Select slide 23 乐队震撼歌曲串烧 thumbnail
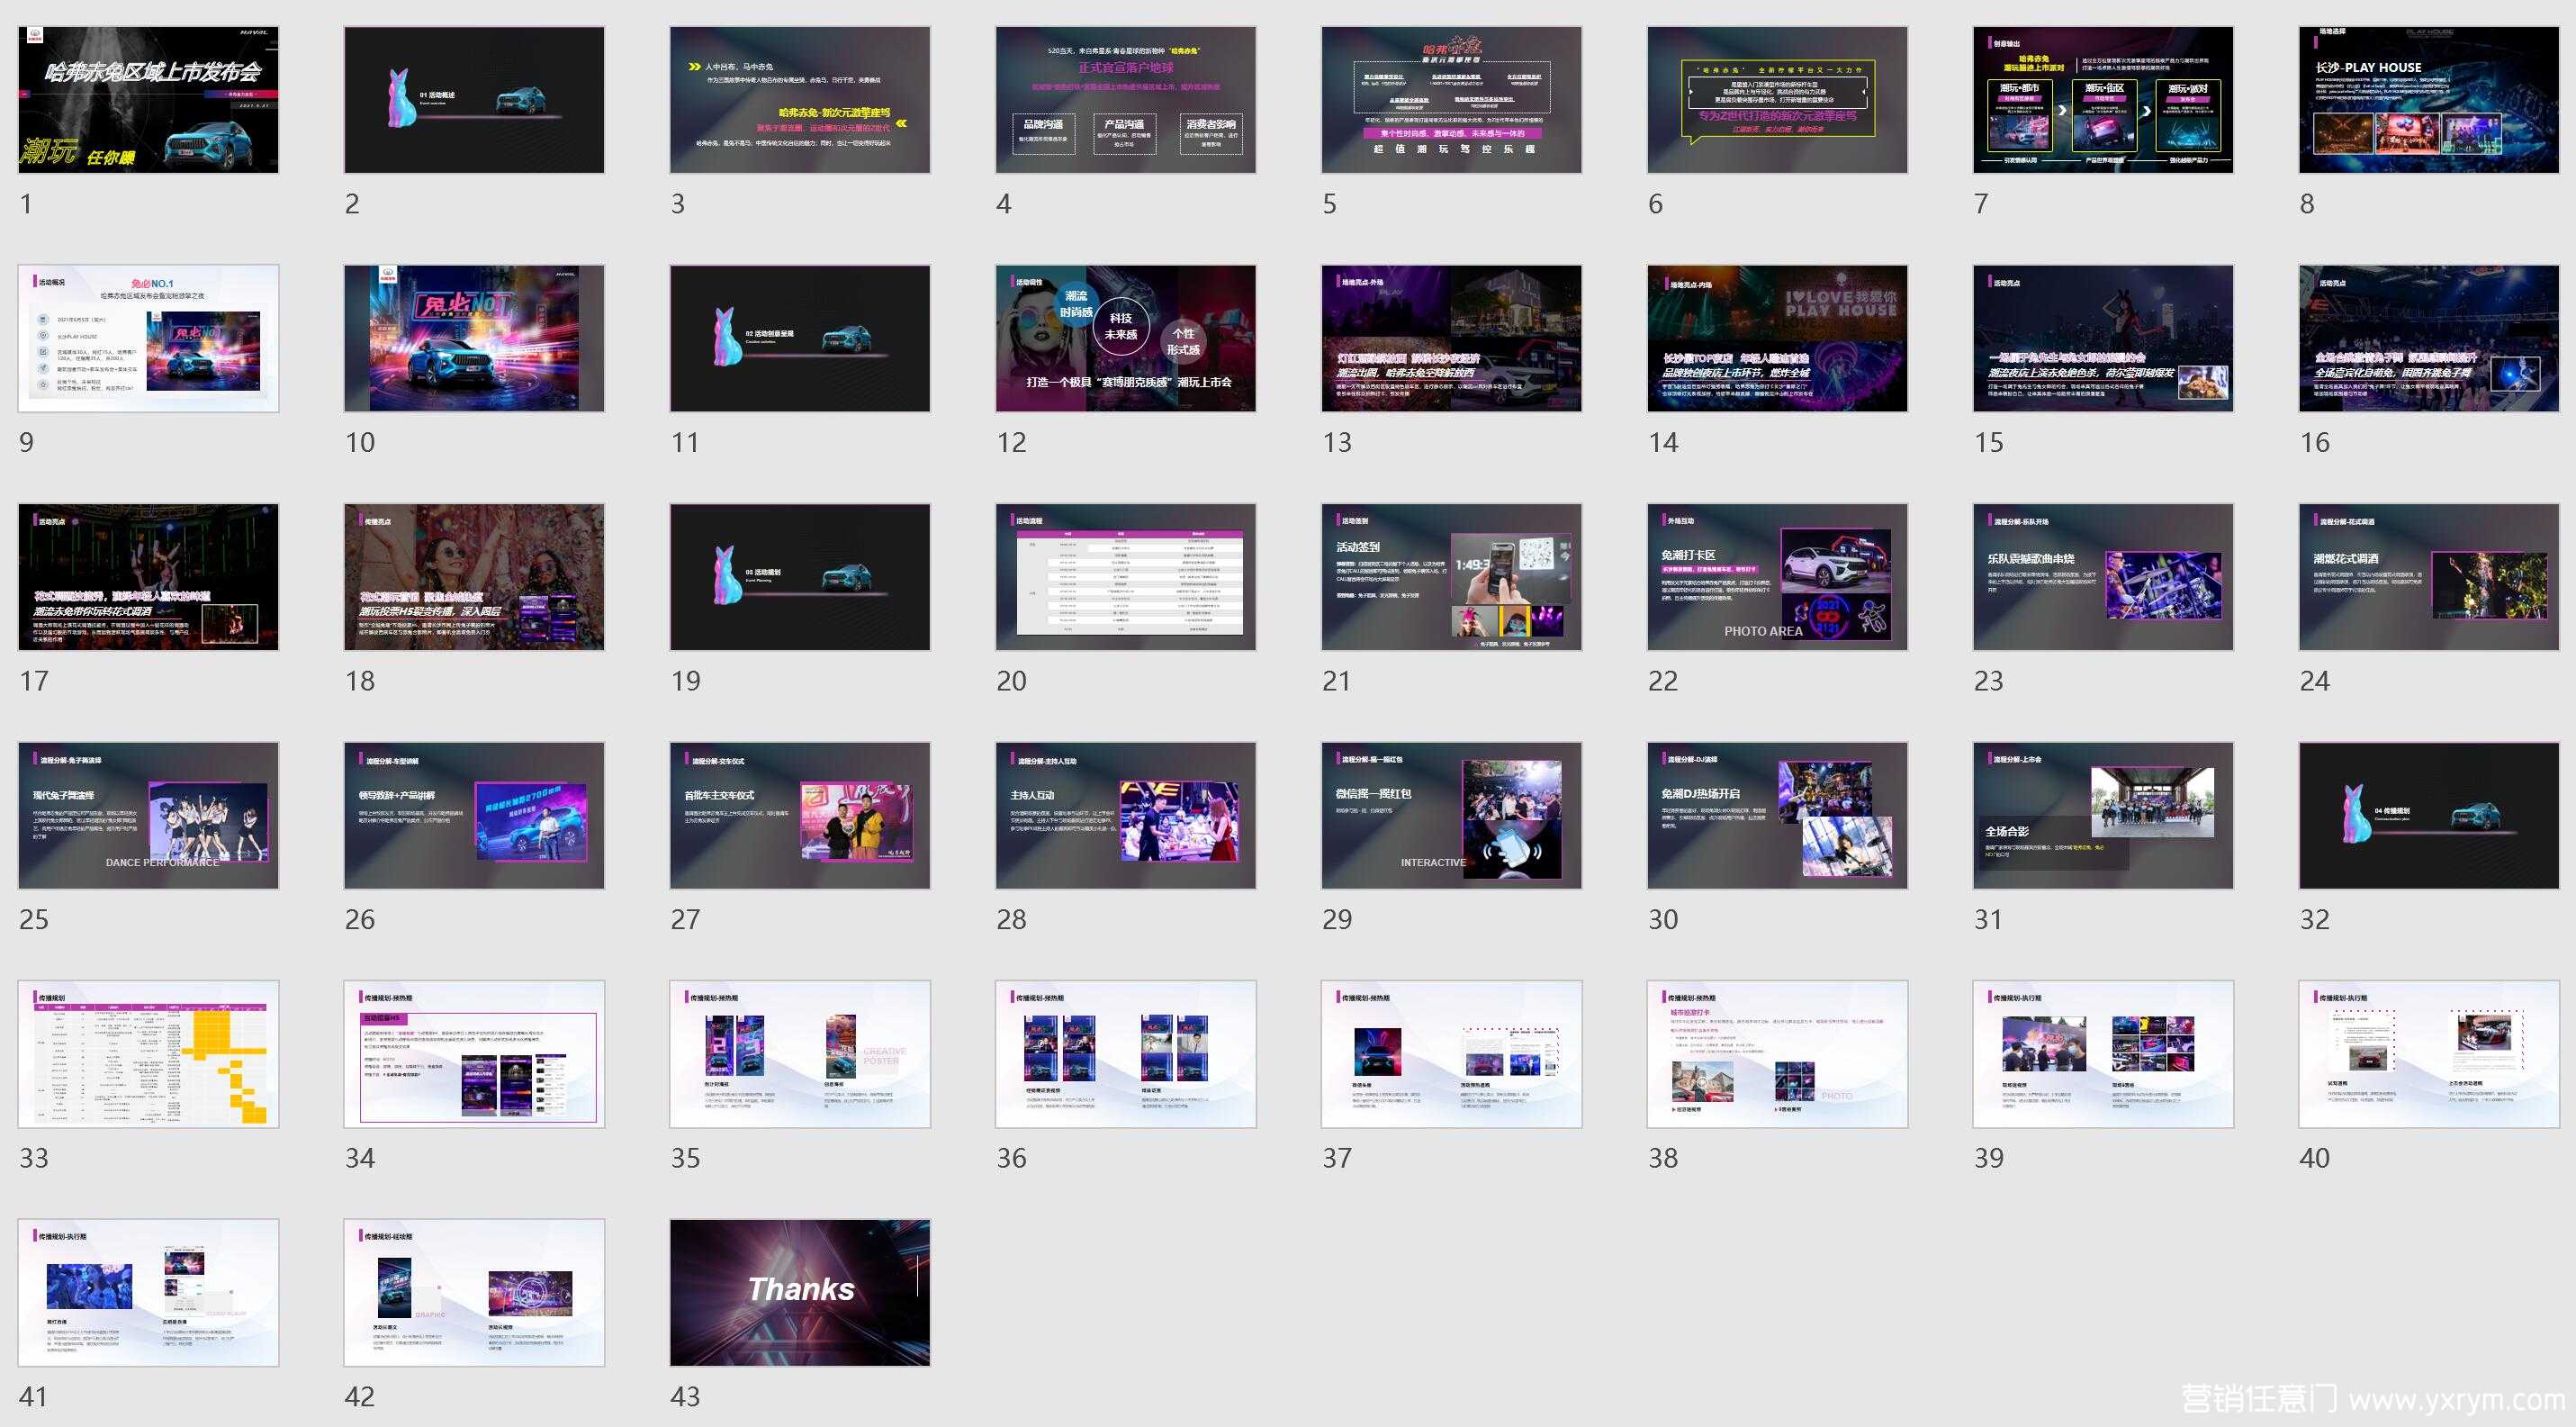Viewport: 2576px width, 1427px height. [2104, 577]
